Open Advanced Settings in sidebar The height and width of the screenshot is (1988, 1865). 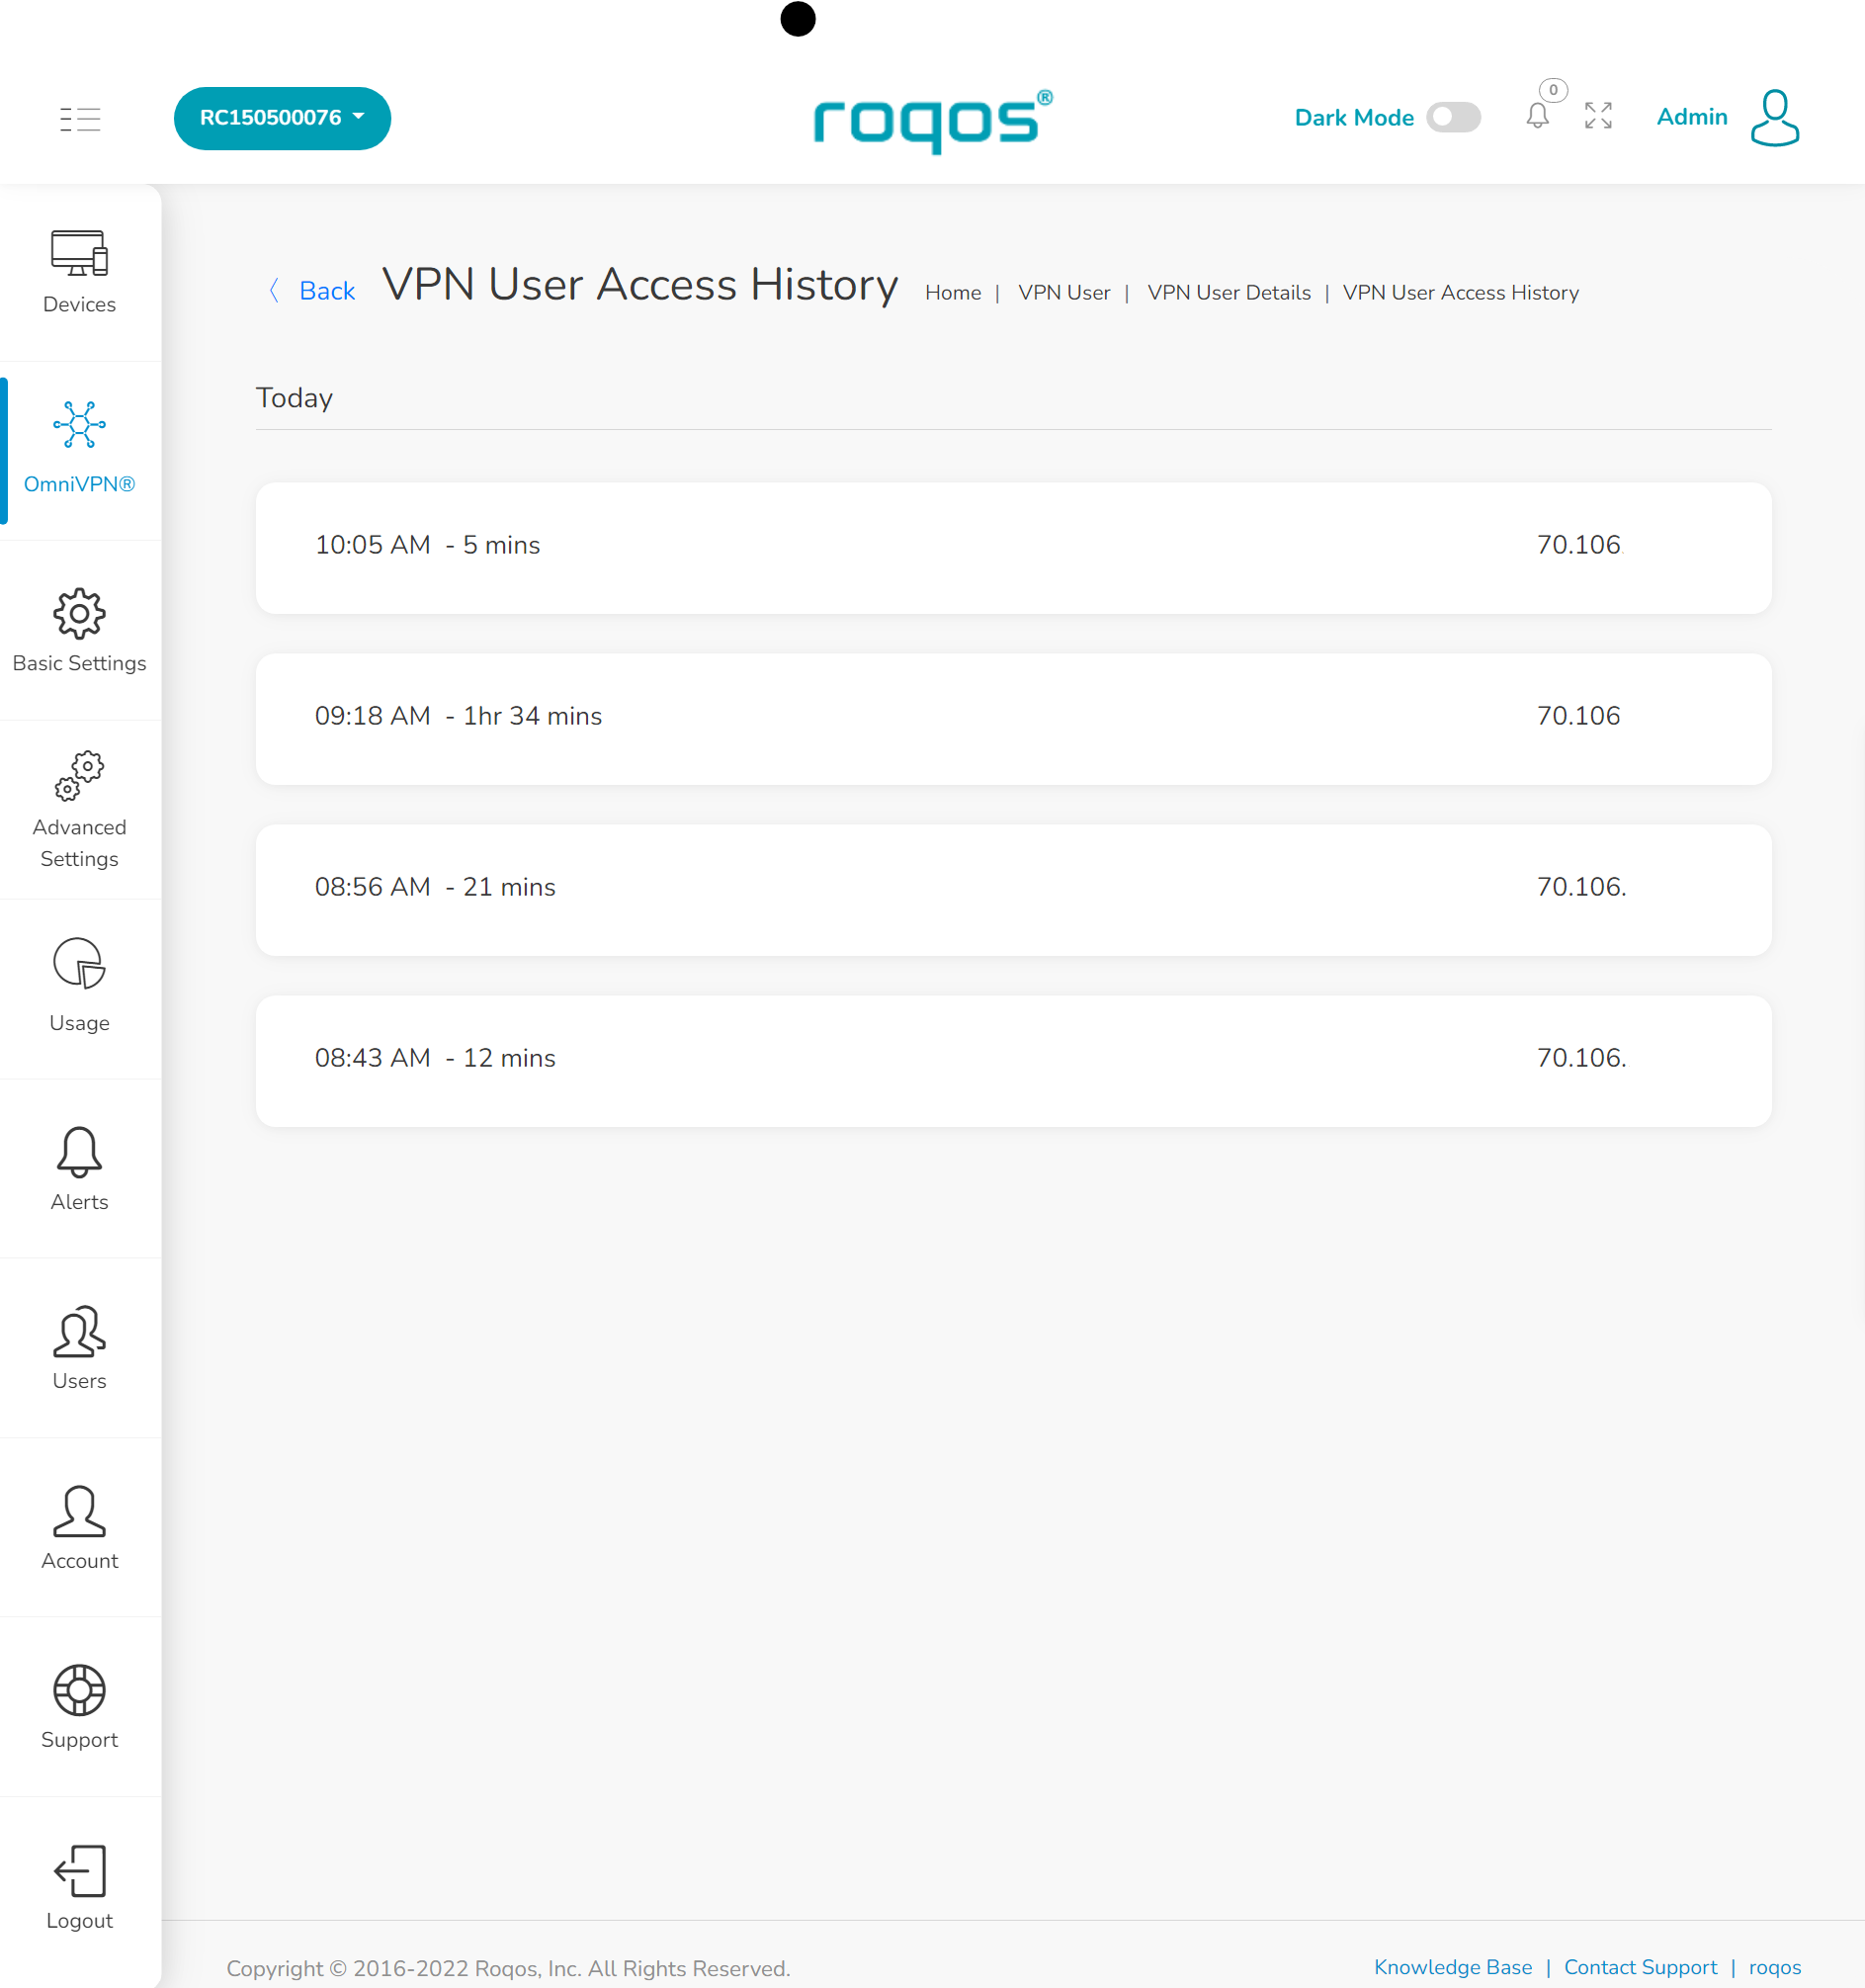pyautogui.click(x=80, y=810)
